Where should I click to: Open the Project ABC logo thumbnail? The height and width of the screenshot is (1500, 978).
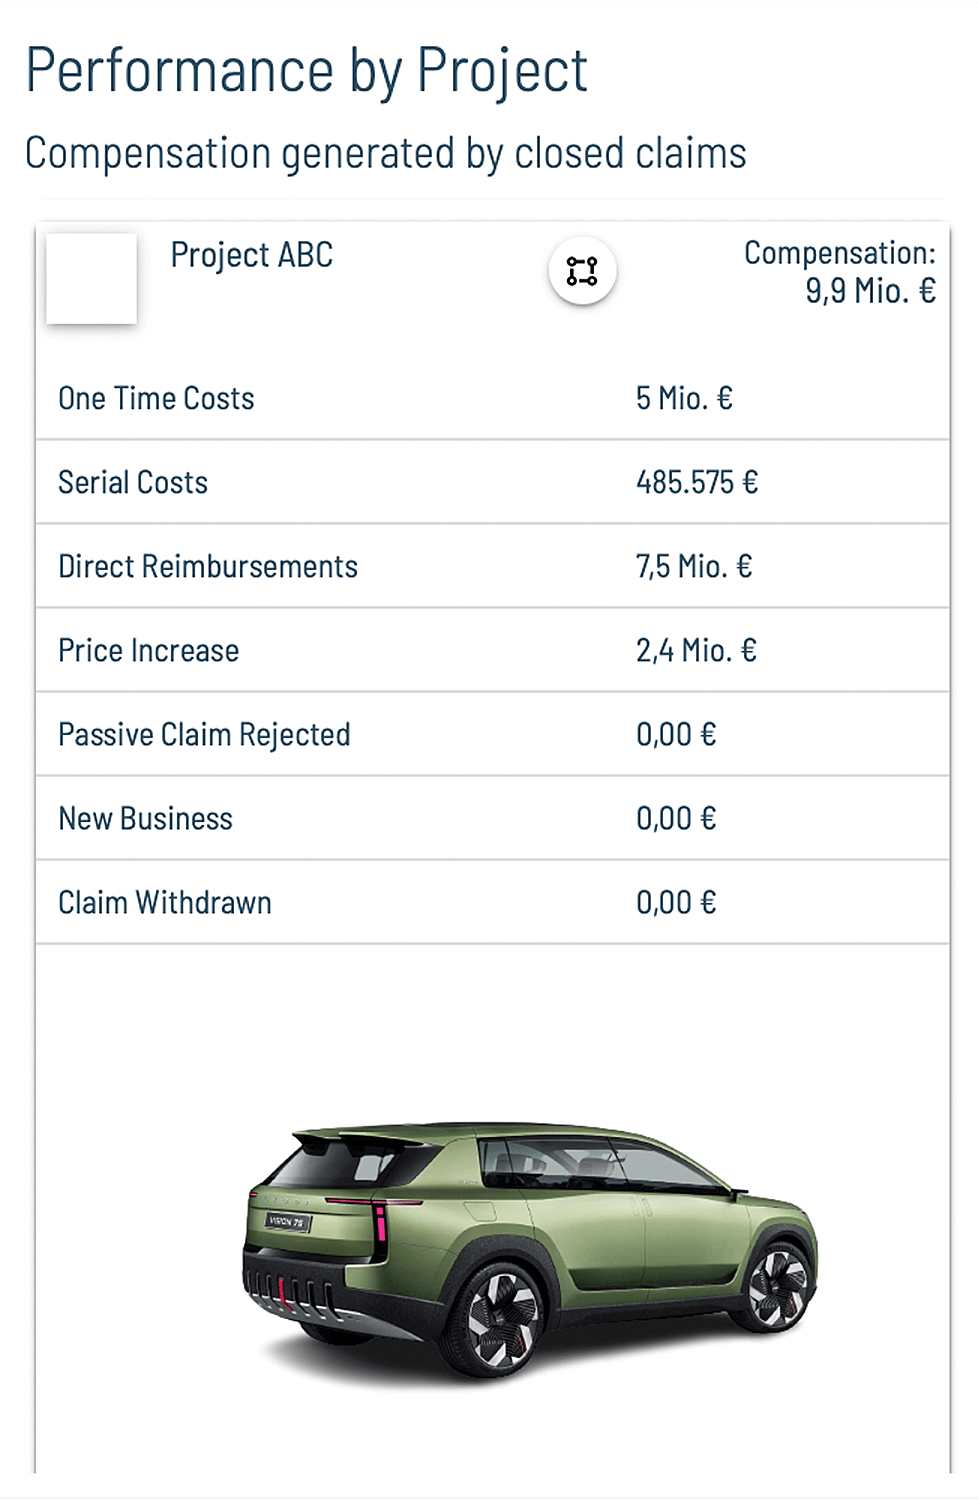pyautogui.click(x=92, y=278)
